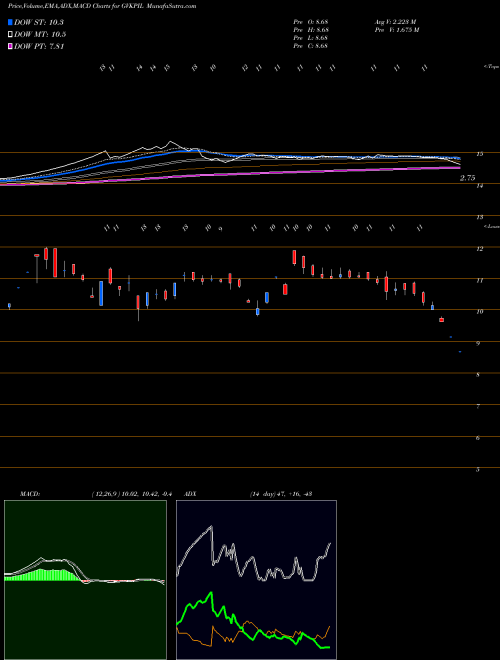
Task: Click the 'Pre H: 8.68' value
Action: tap(311, 30)
